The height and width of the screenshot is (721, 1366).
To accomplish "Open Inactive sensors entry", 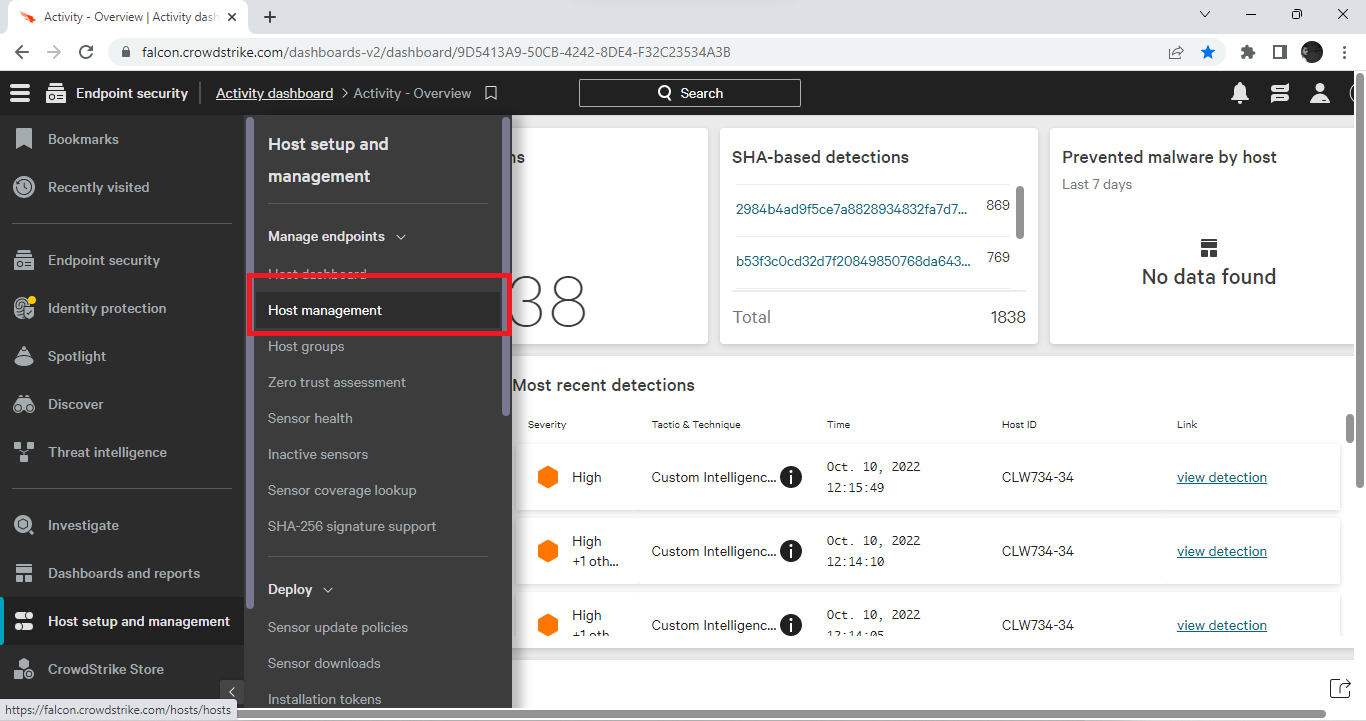I will pos(318,454).
